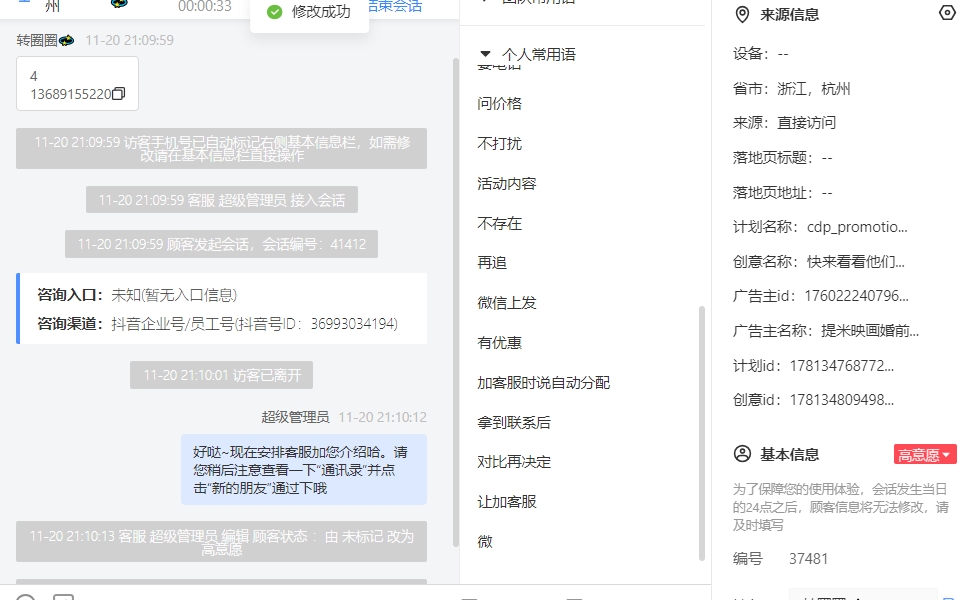Viewport: 978px width, 600px height.
Task: Click the 顾客状态 由 未标记 改为 高意愿 notice
Action: coord(221,541)
